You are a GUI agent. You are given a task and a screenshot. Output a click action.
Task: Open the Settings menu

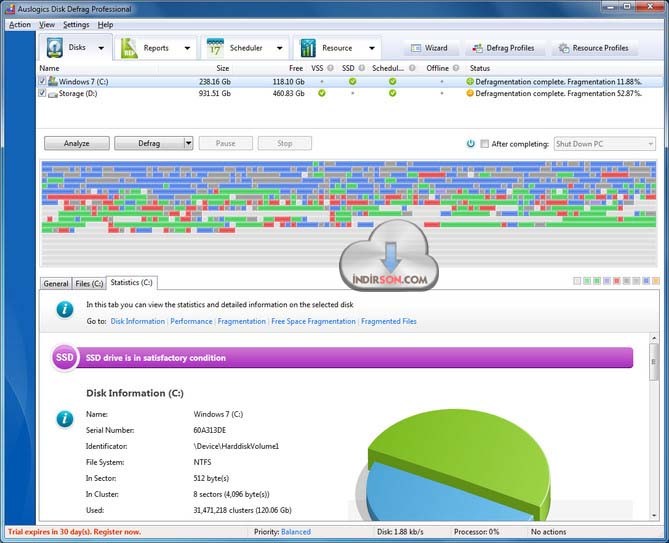[x=76, y=25]
